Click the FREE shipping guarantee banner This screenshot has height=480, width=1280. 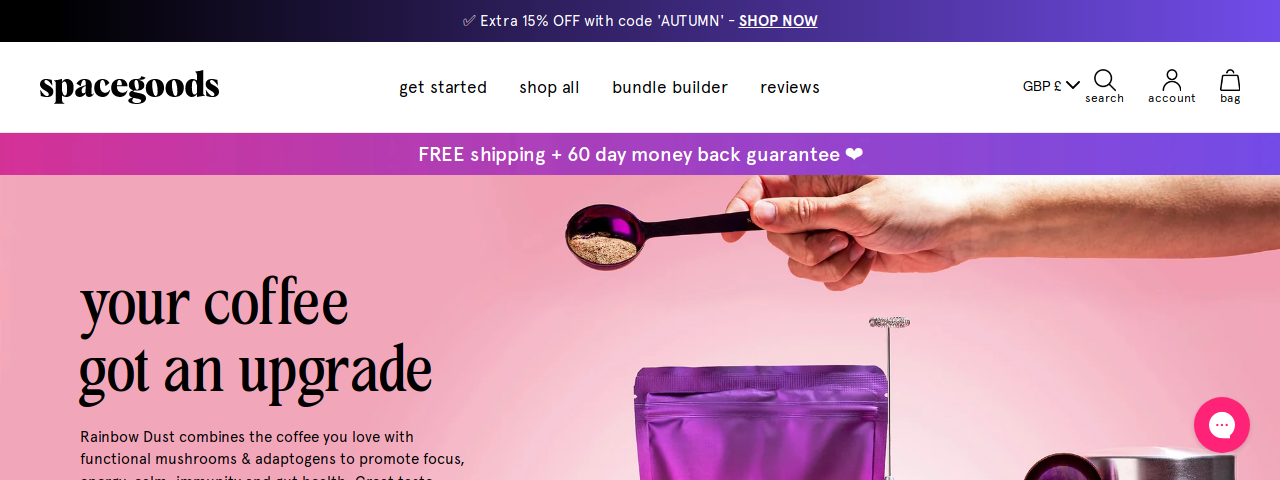coord(640,154)
